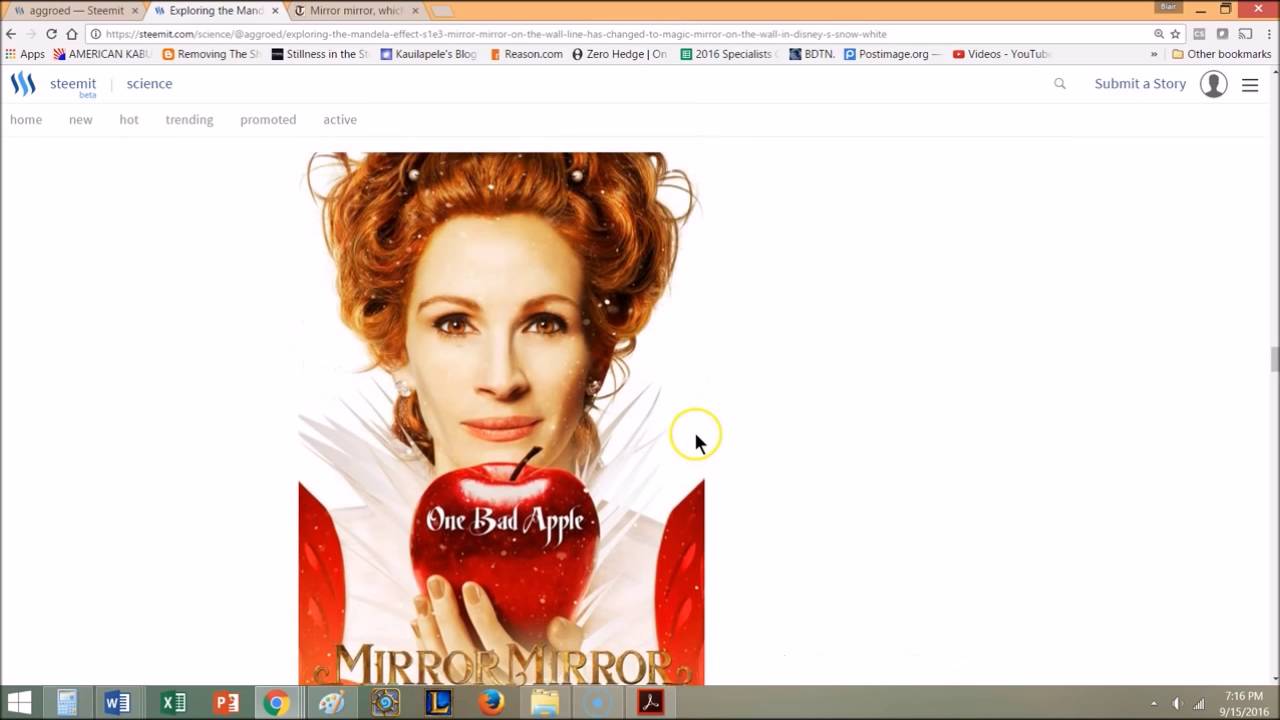This screenshot has height=720, width=1280.
Task: Expand the bookmarks overflow chevron
Action: (x=1154, y=54)
